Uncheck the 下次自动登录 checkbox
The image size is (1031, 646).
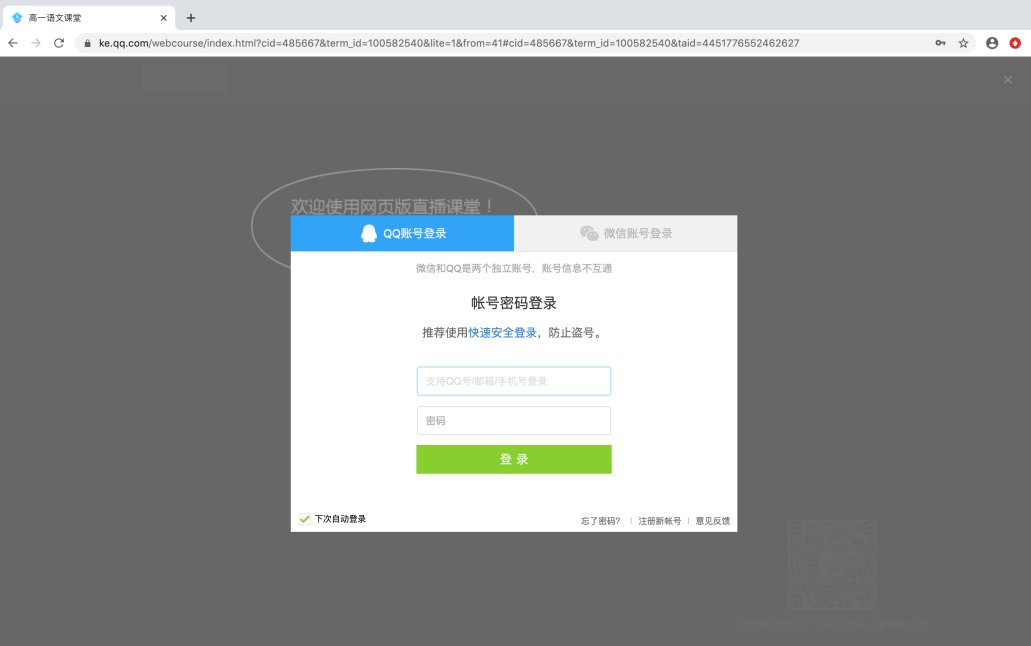[305, 519]
